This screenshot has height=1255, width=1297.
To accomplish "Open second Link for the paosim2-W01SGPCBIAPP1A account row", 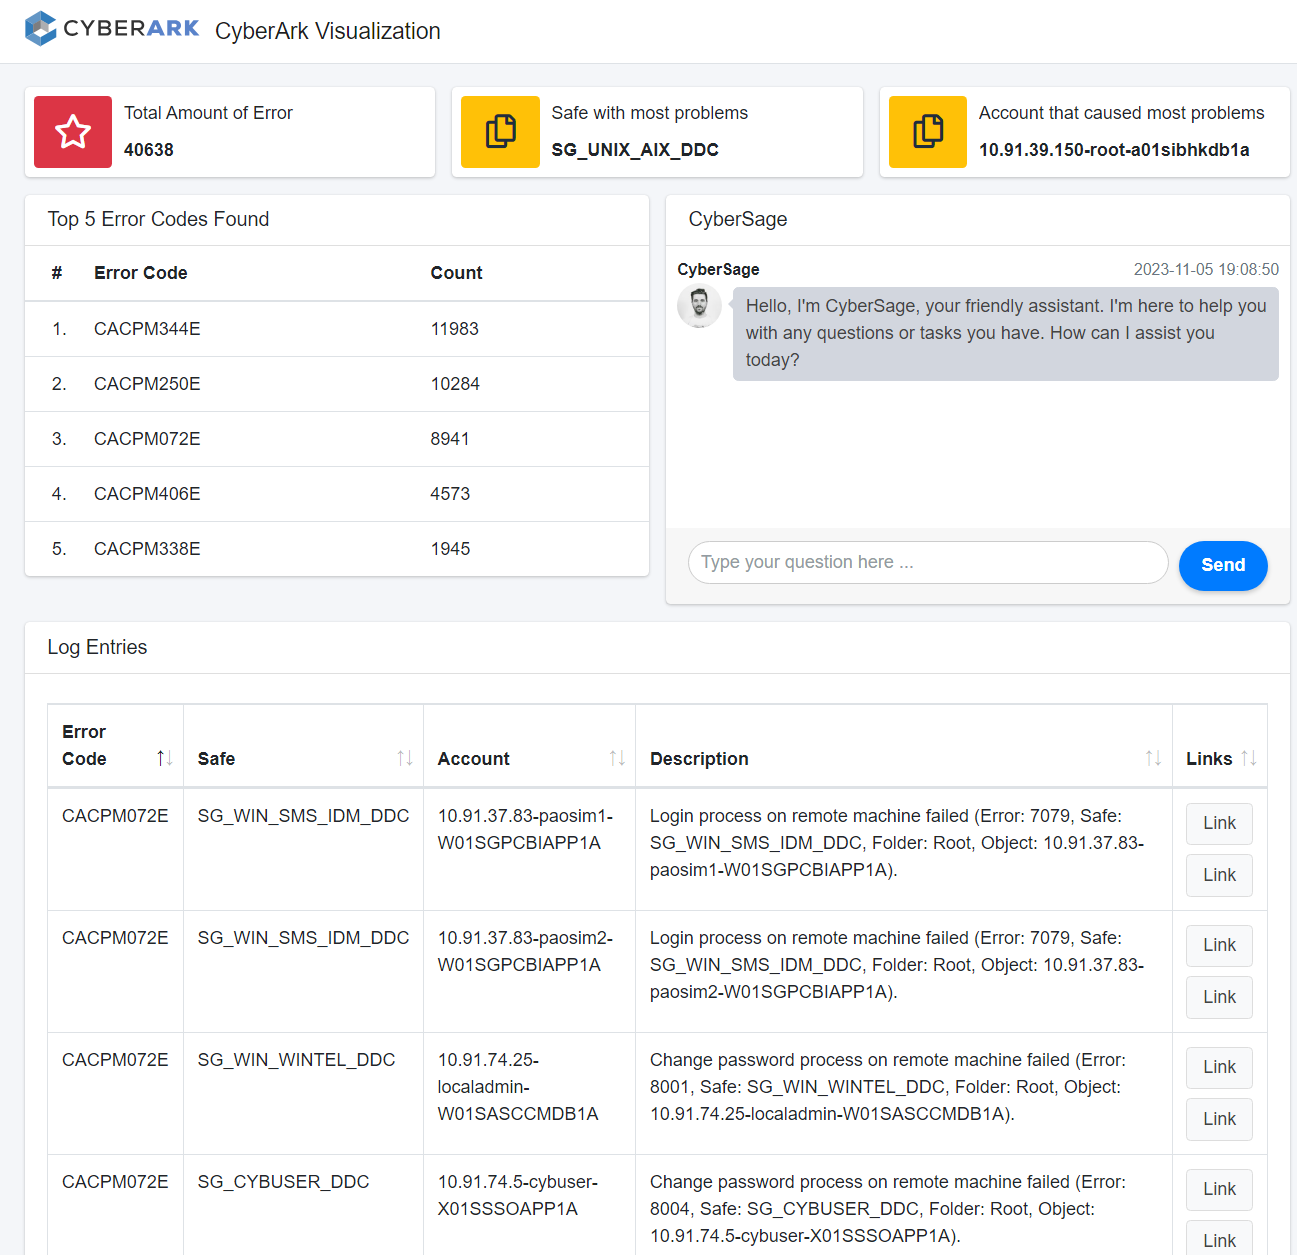I will pyautogui.click(x=1219, y=997).
